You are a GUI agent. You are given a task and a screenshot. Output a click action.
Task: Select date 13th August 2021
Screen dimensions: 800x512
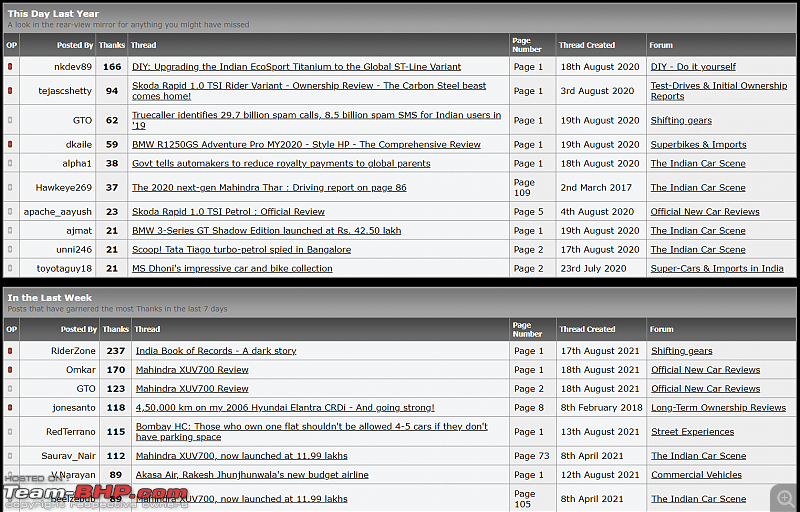[x=600, y=431]
